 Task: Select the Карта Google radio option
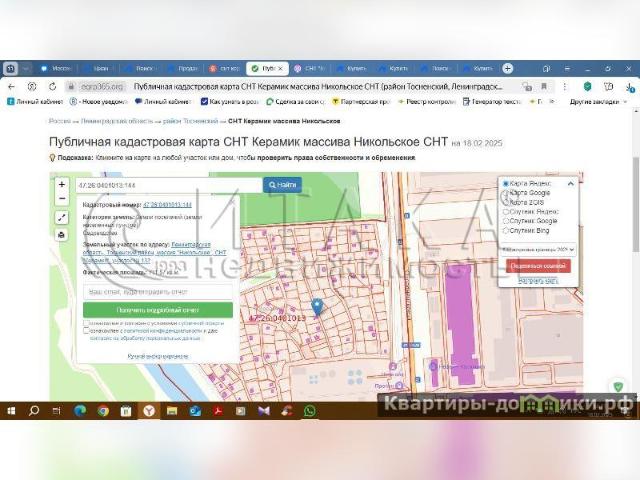tap(506, 192)
